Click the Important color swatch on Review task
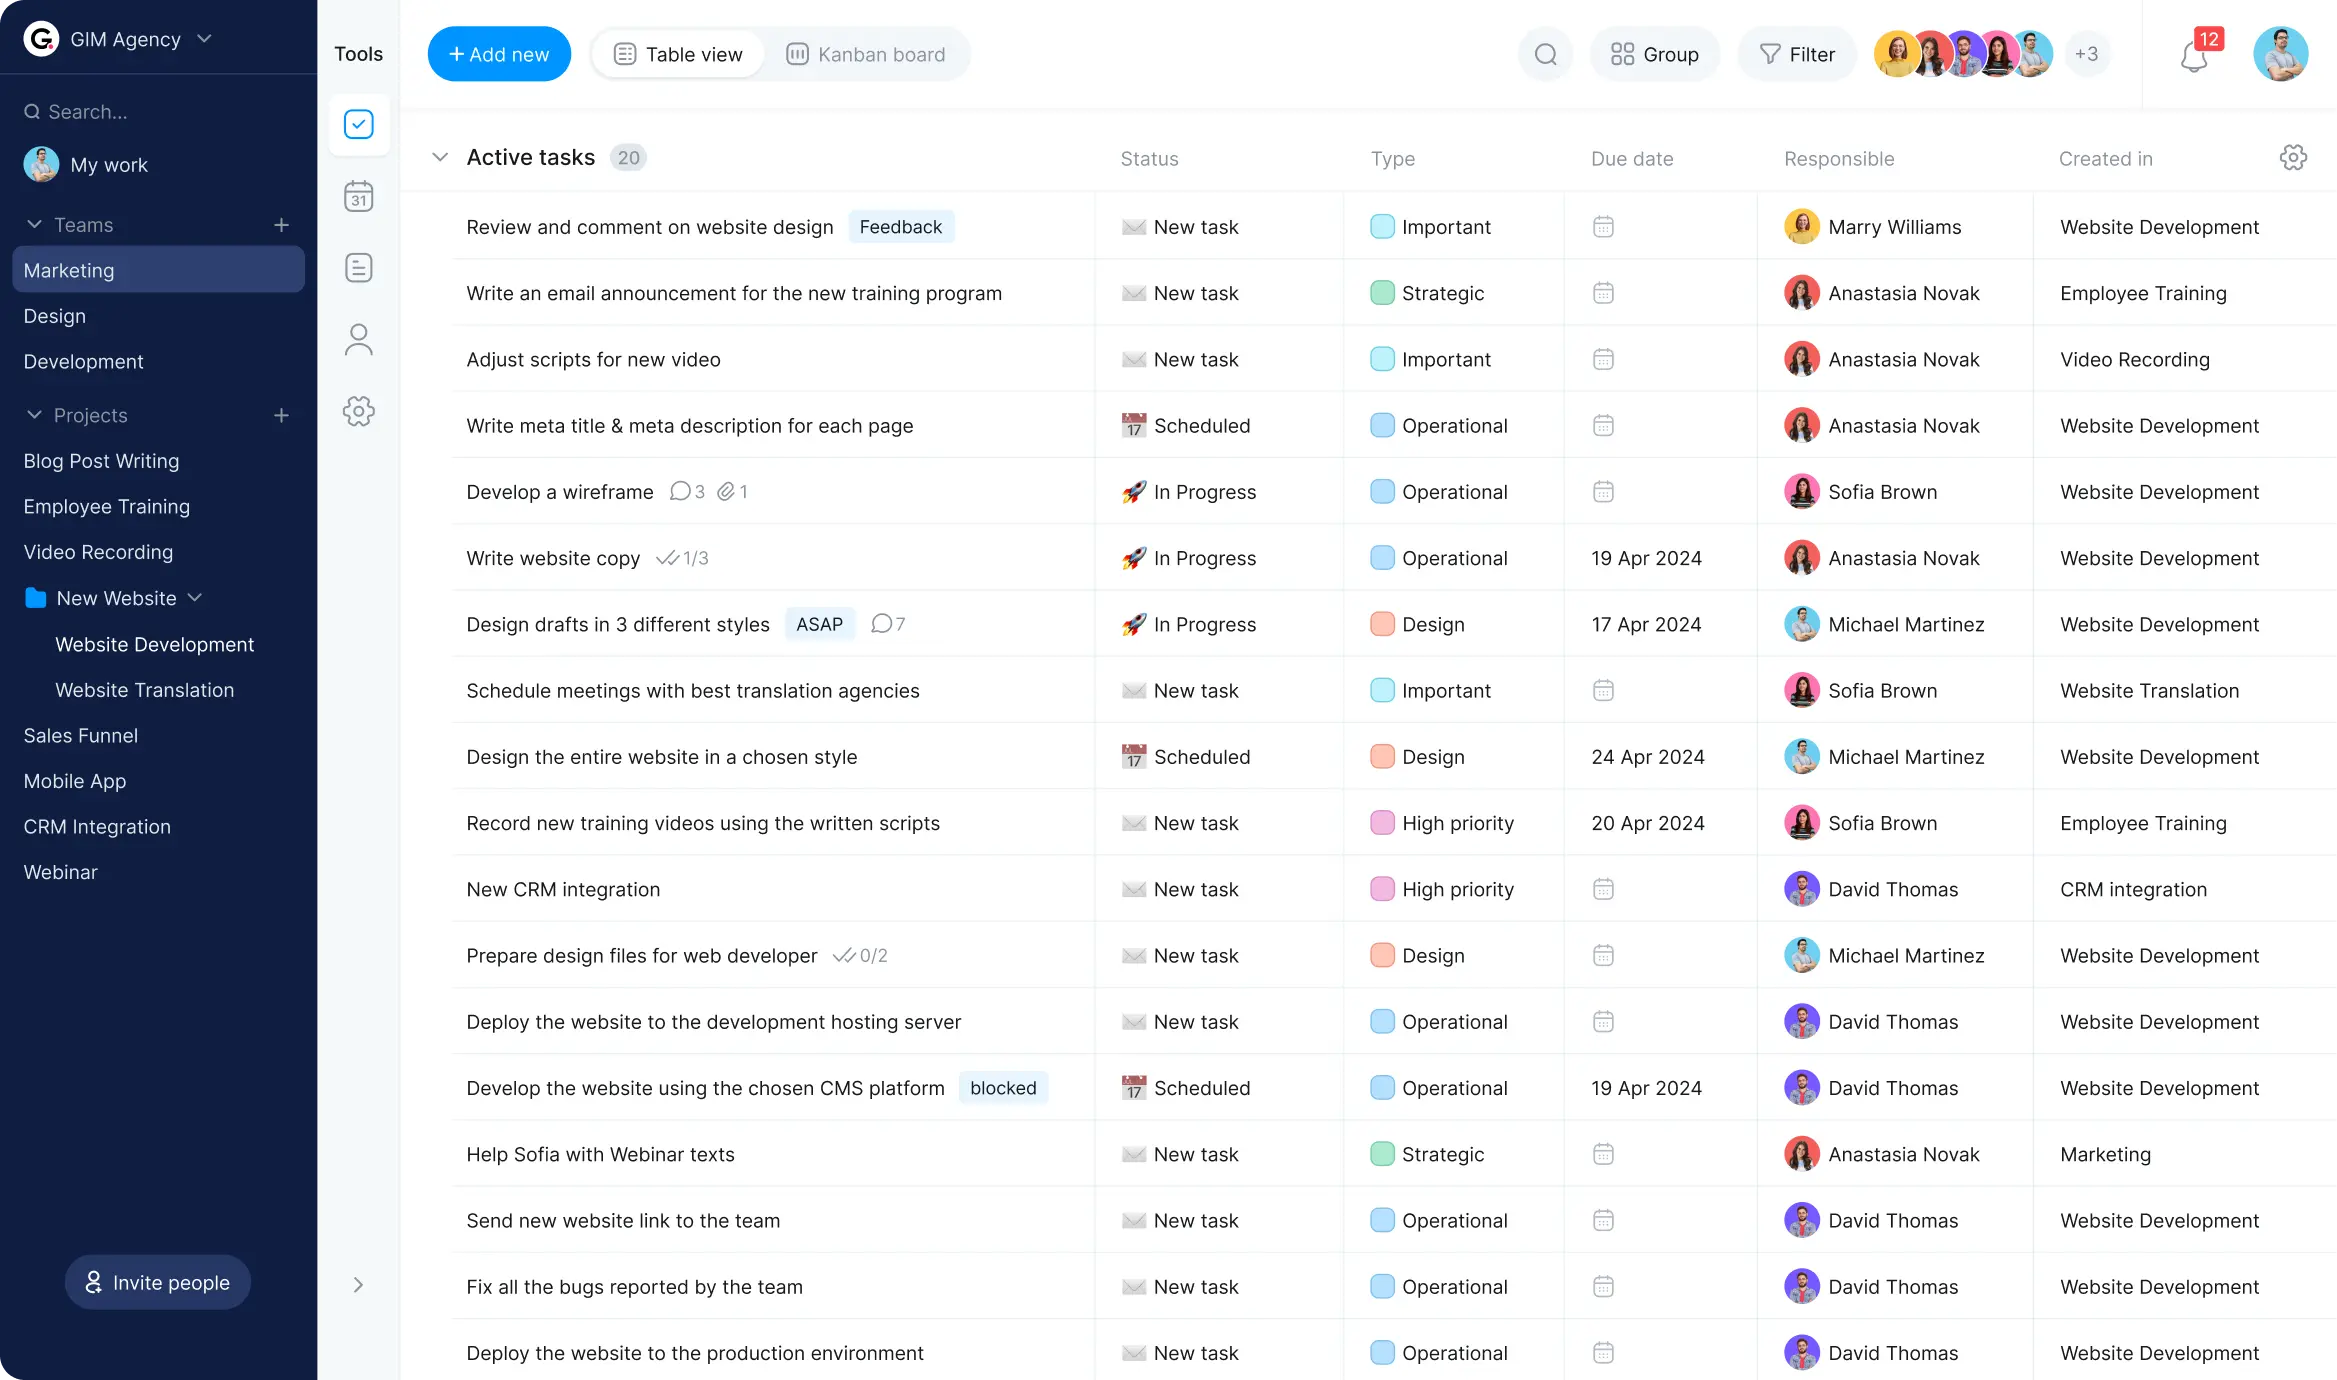Screen dimensions: 2337x1380 coord(1382,227)
